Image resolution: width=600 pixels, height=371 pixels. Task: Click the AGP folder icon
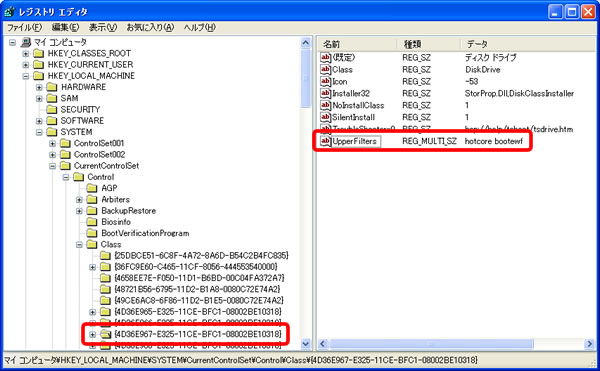(92, 188)
